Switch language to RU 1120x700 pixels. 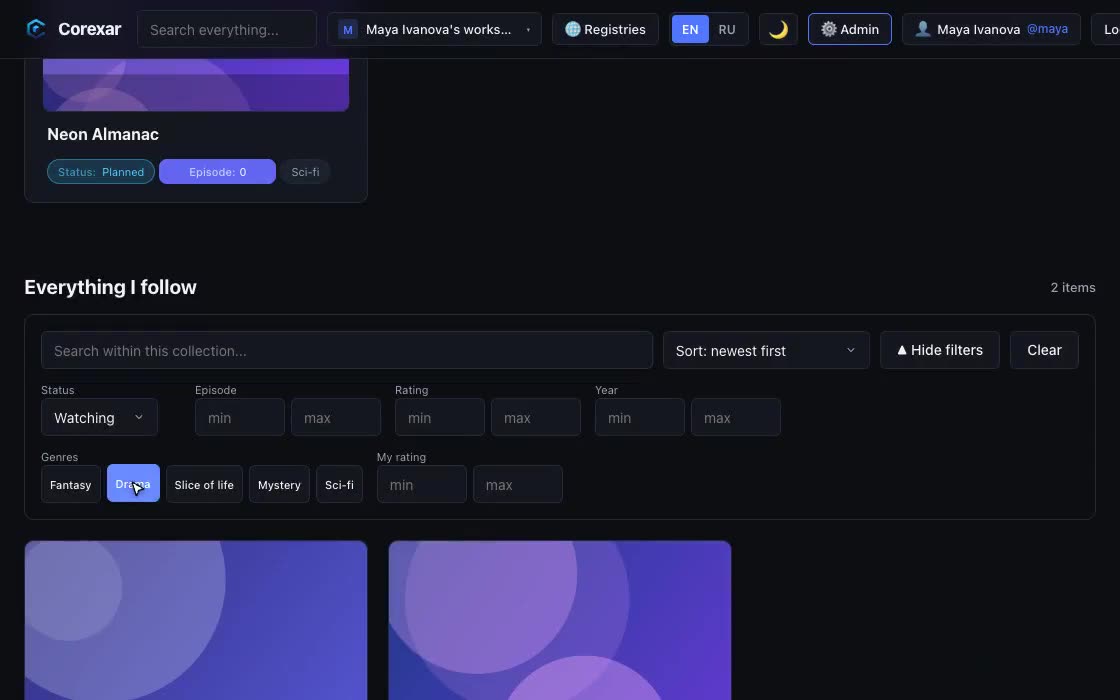[x=726, y=29]
